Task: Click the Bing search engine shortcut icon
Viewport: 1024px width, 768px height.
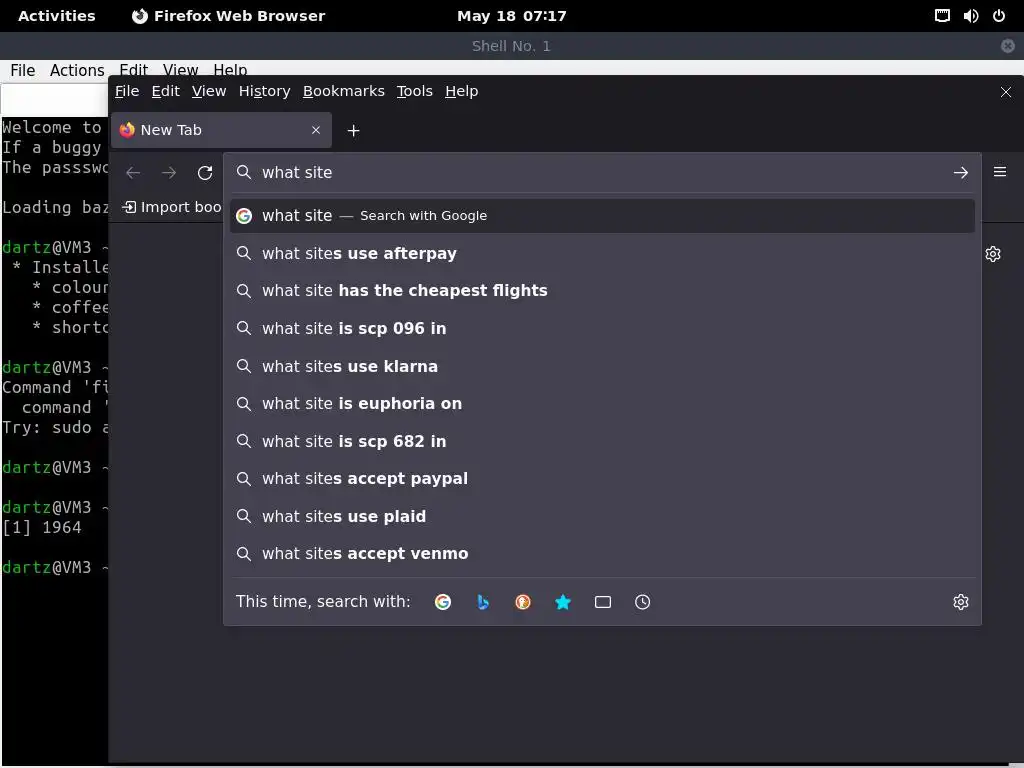Action: click(x=483, y=601)
